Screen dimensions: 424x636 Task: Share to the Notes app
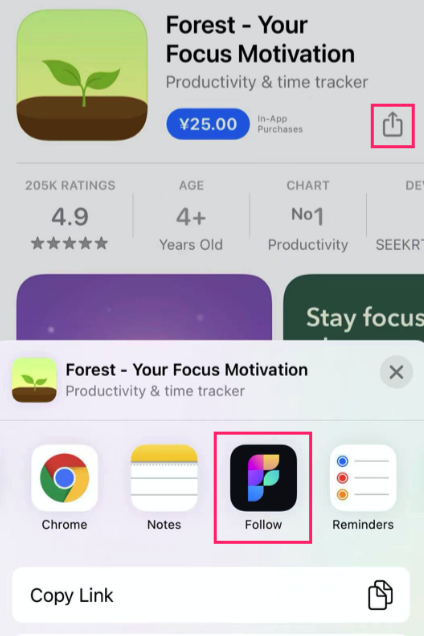[x=164, y=478]
